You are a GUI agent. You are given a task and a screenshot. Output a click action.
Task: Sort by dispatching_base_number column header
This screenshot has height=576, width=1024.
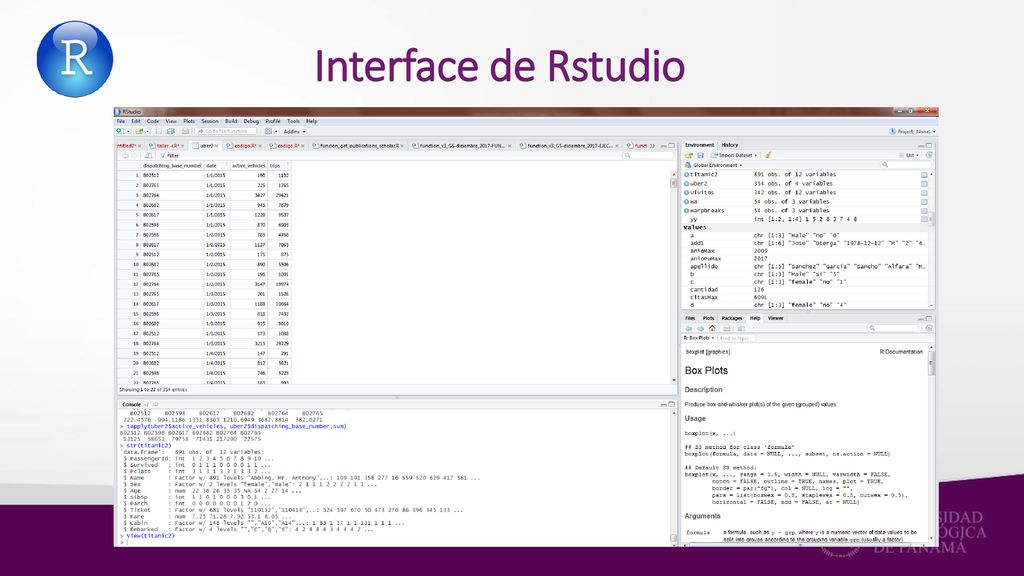point(172,166)
